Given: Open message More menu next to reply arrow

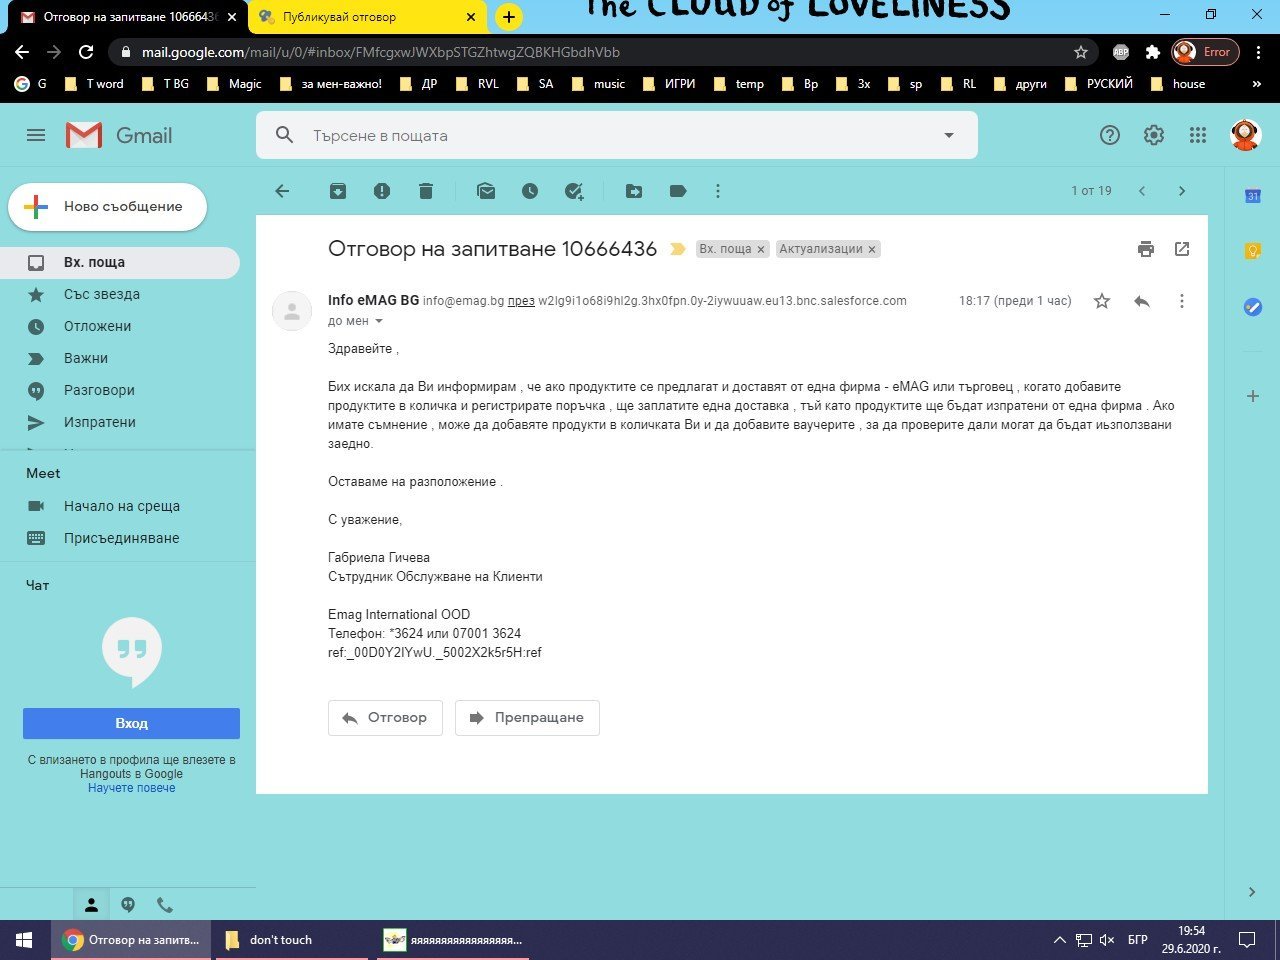Looking at the screenshot, I should (x=1182, y=301).
